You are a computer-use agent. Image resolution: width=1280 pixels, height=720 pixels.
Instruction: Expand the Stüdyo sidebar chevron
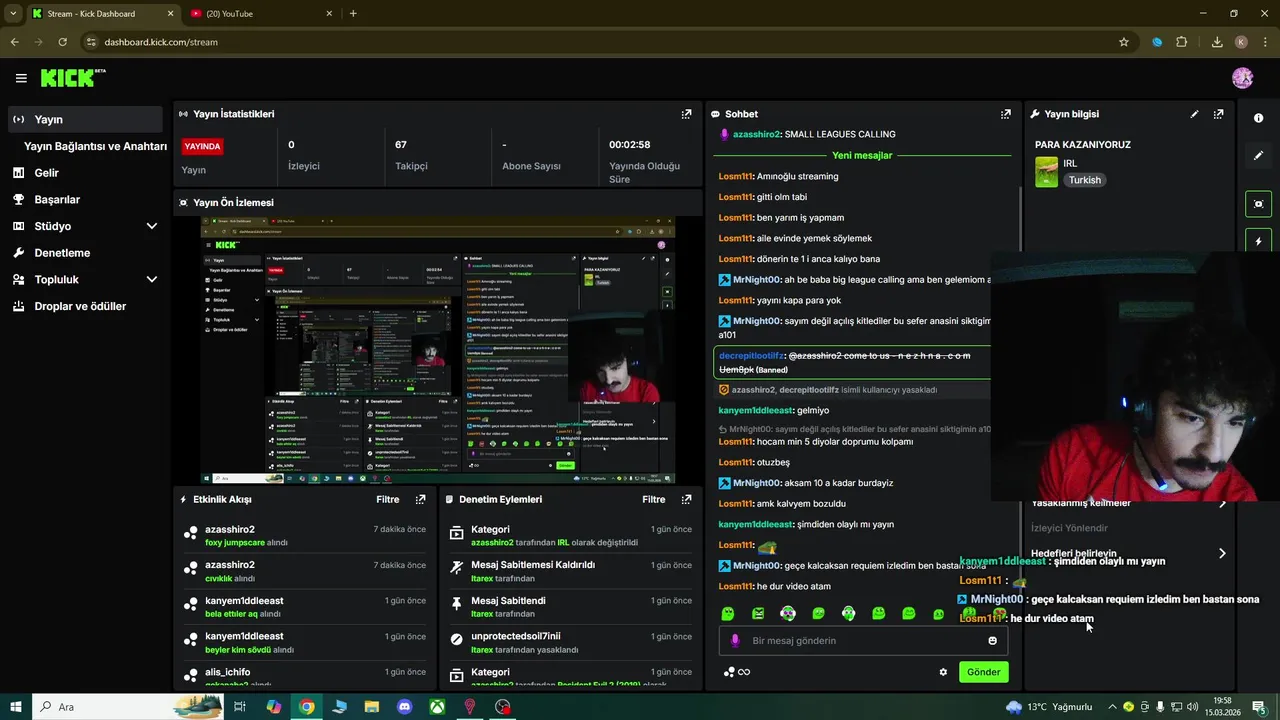coord(151,226)
